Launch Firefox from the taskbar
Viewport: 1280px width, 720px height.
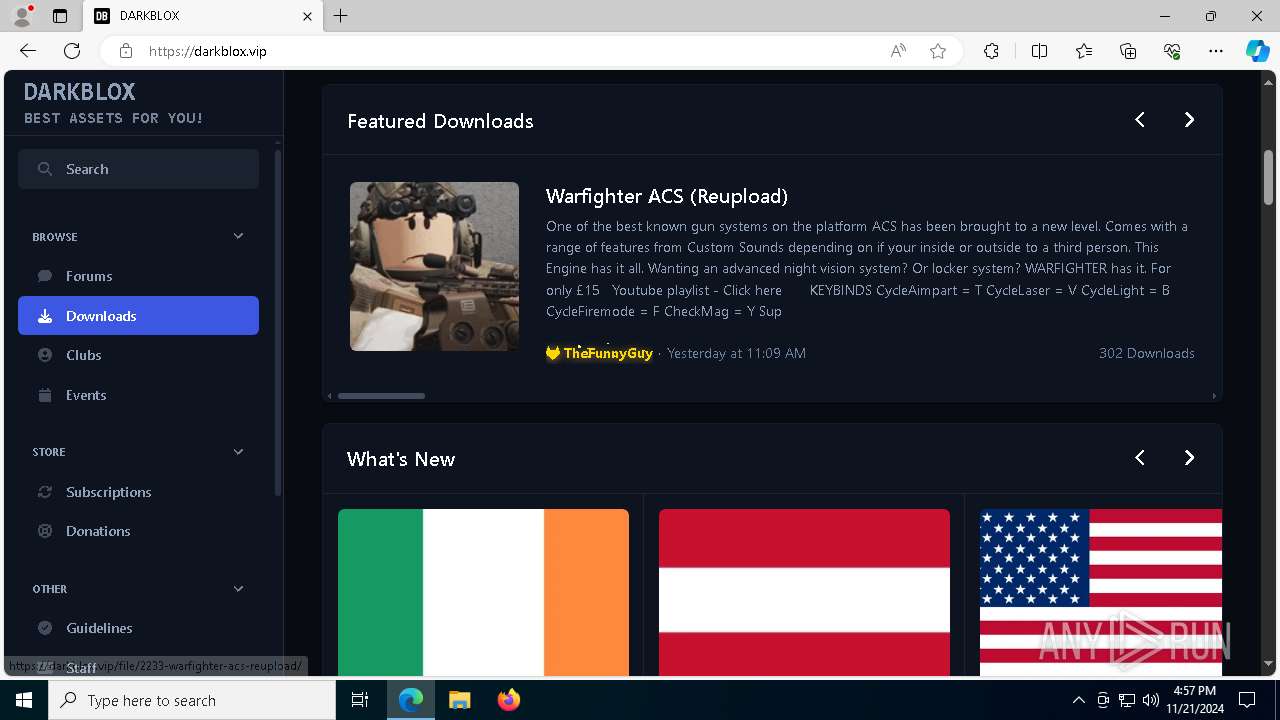pyautogui.click(x=508, y=700)
